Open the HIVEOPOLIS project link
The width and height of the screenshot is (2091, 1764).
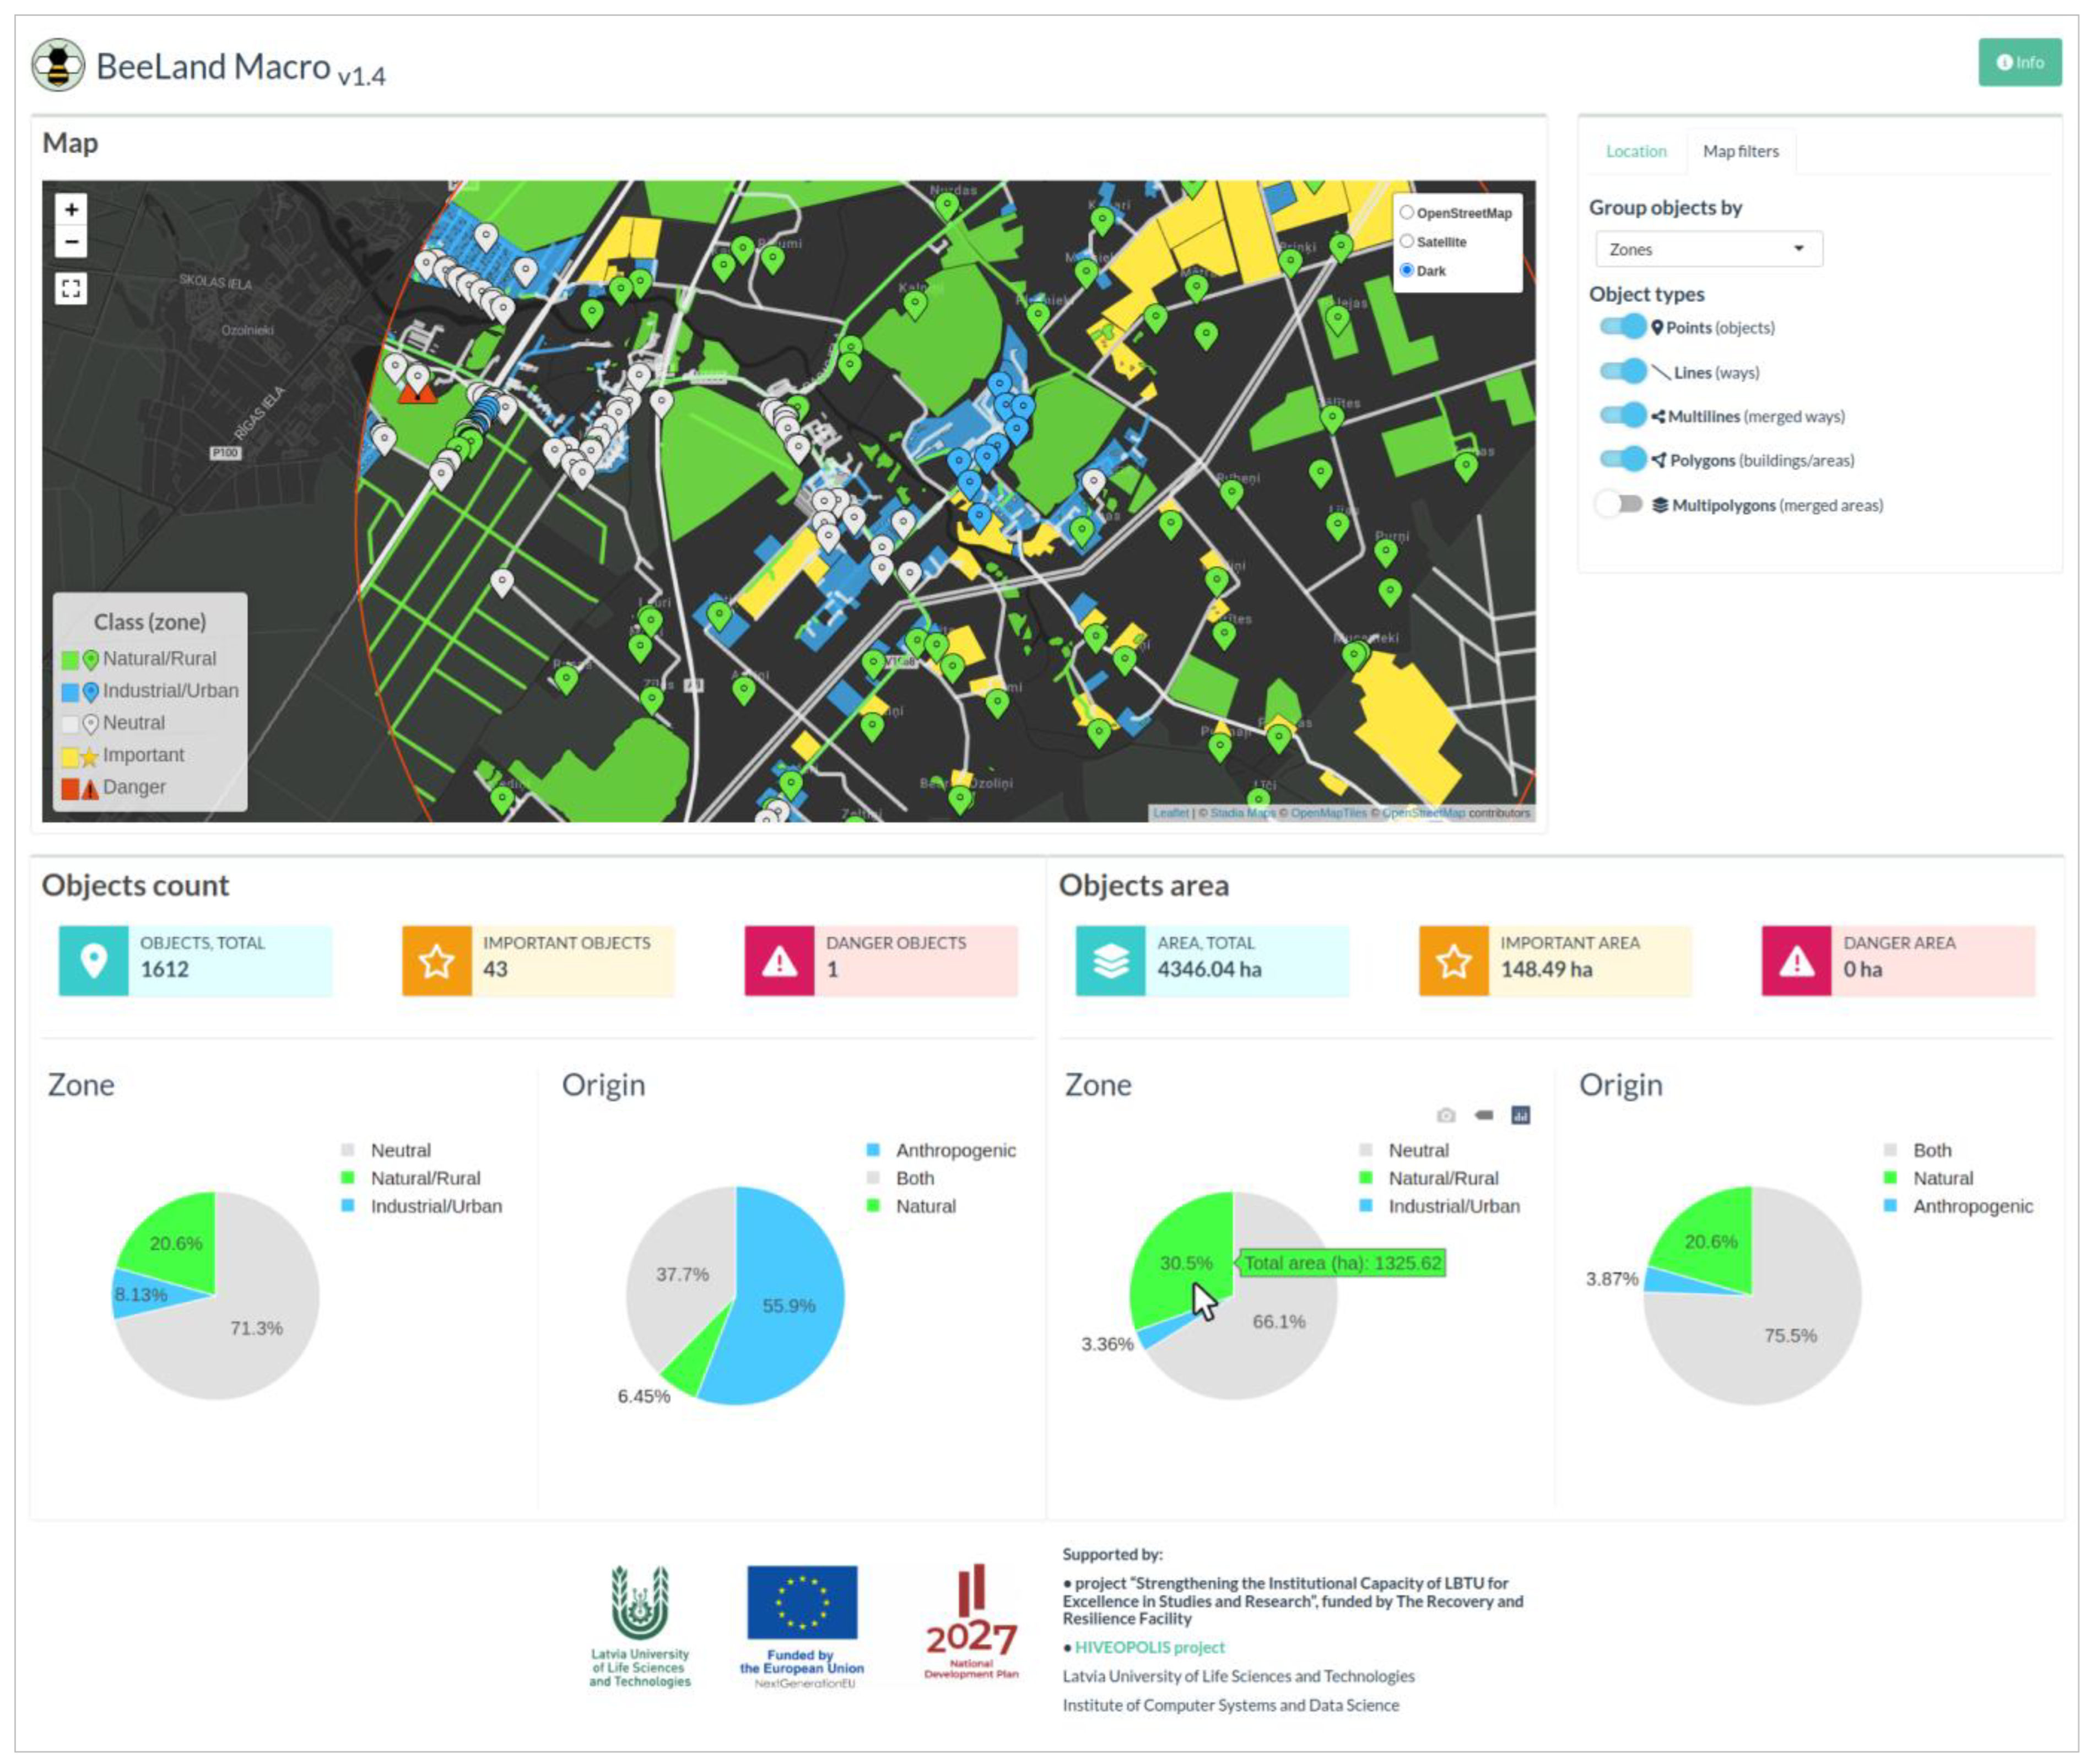1149,1647
